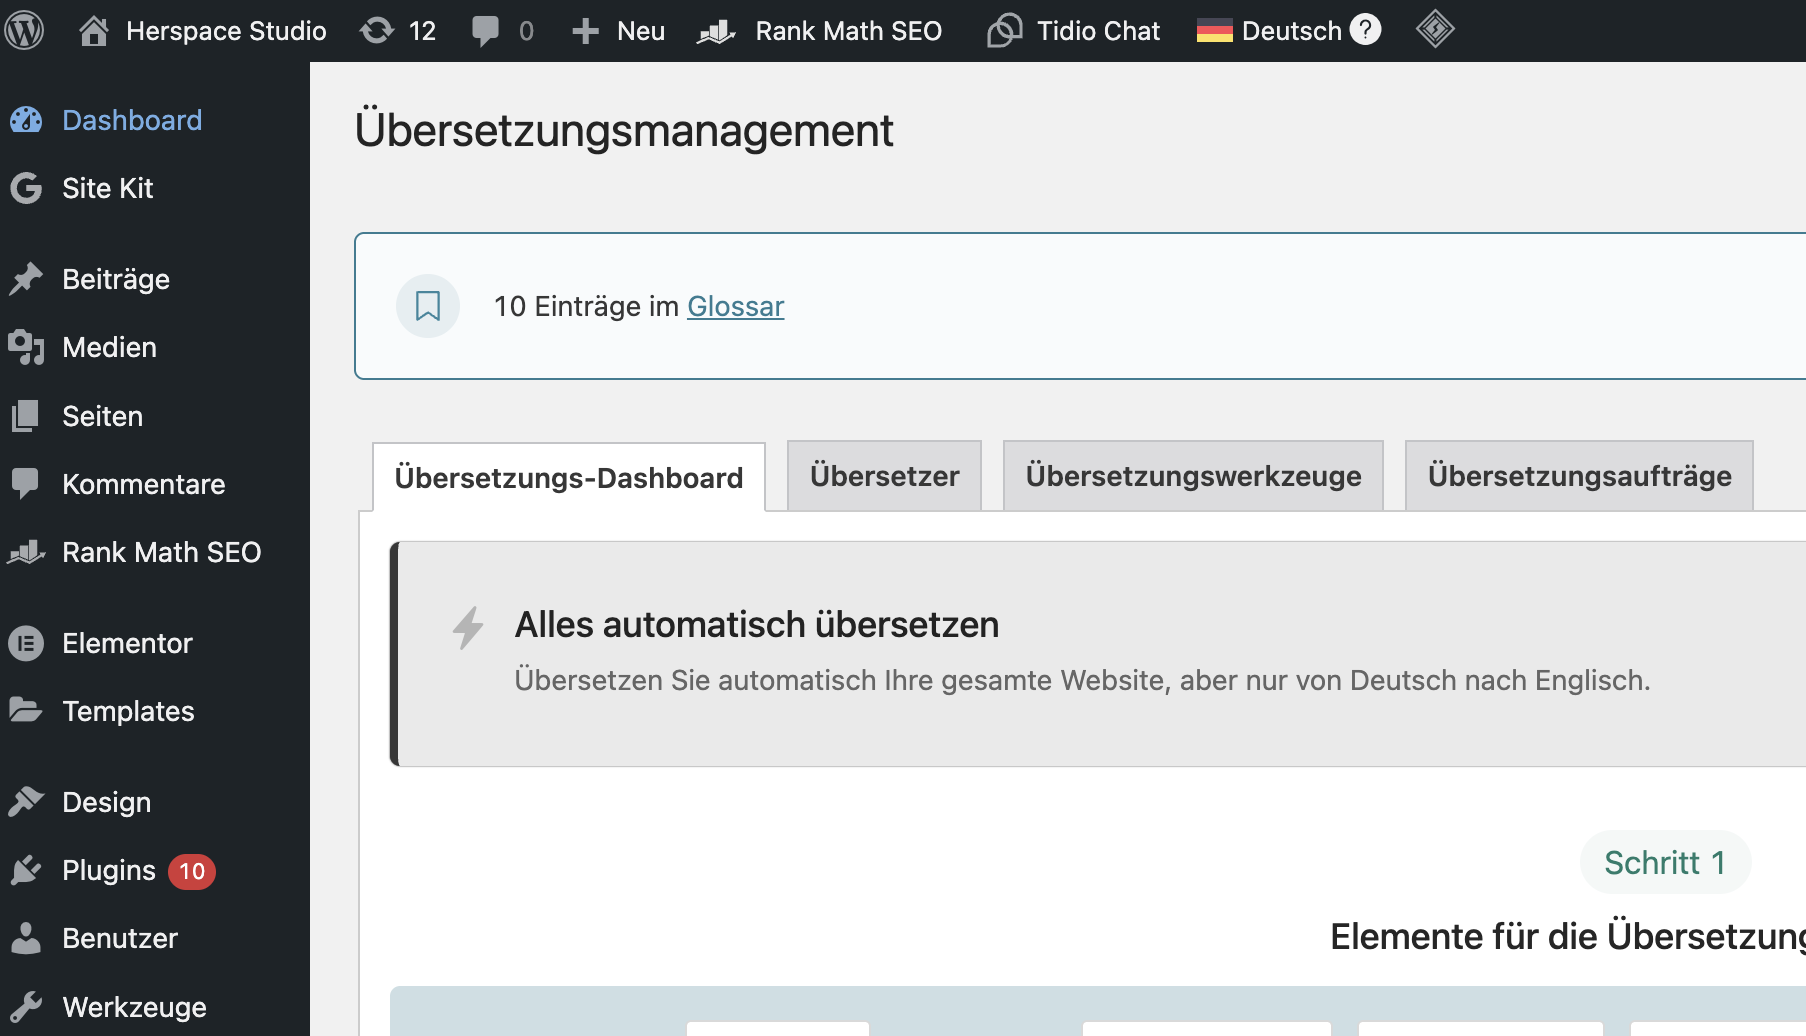This screenshot has height=1036, width=1806.
Task: Open Tidio Chat admin bar link
Action: [1098, 31]
